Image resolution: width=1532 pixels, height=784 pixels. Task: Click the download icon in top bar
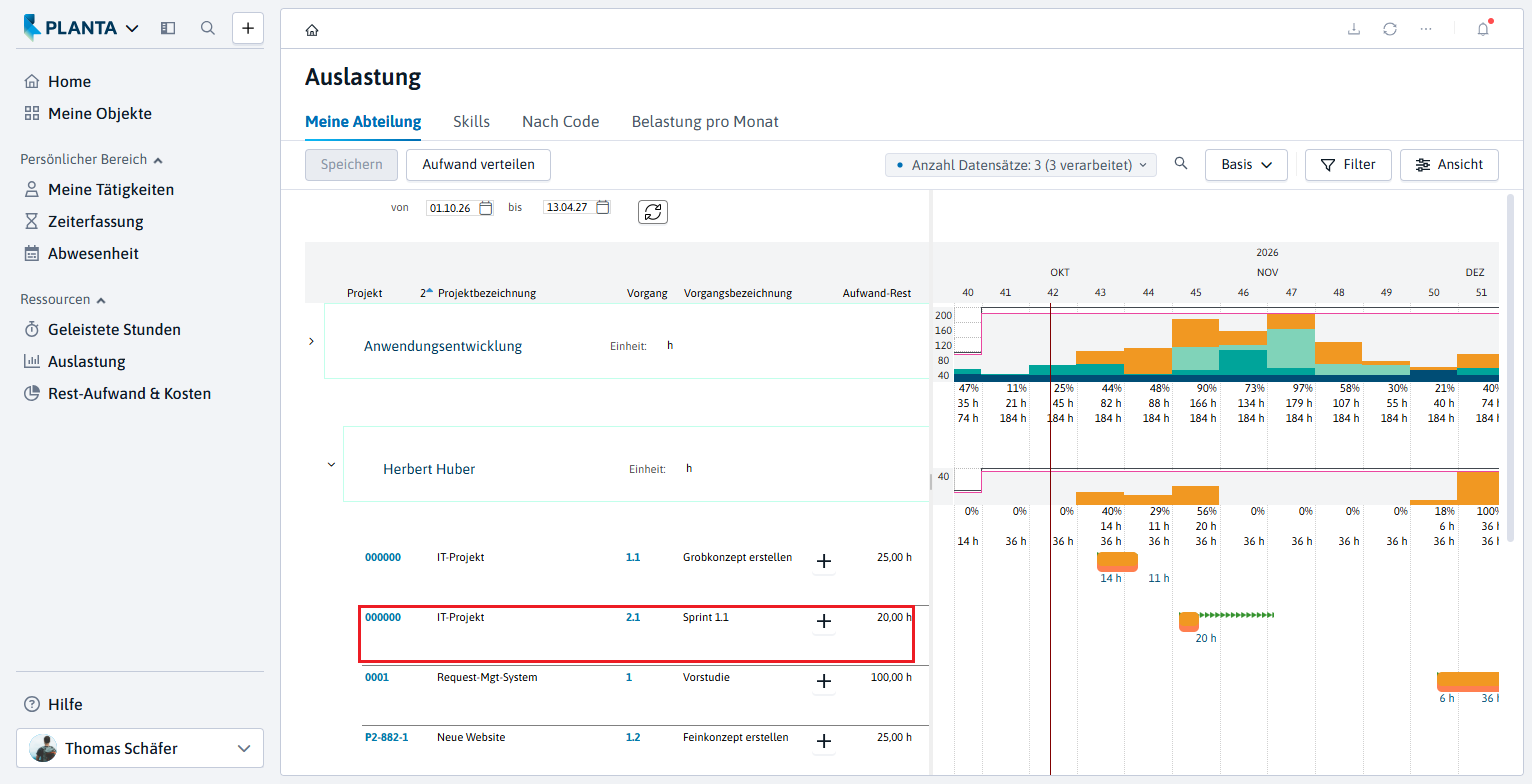(1354, 29)
